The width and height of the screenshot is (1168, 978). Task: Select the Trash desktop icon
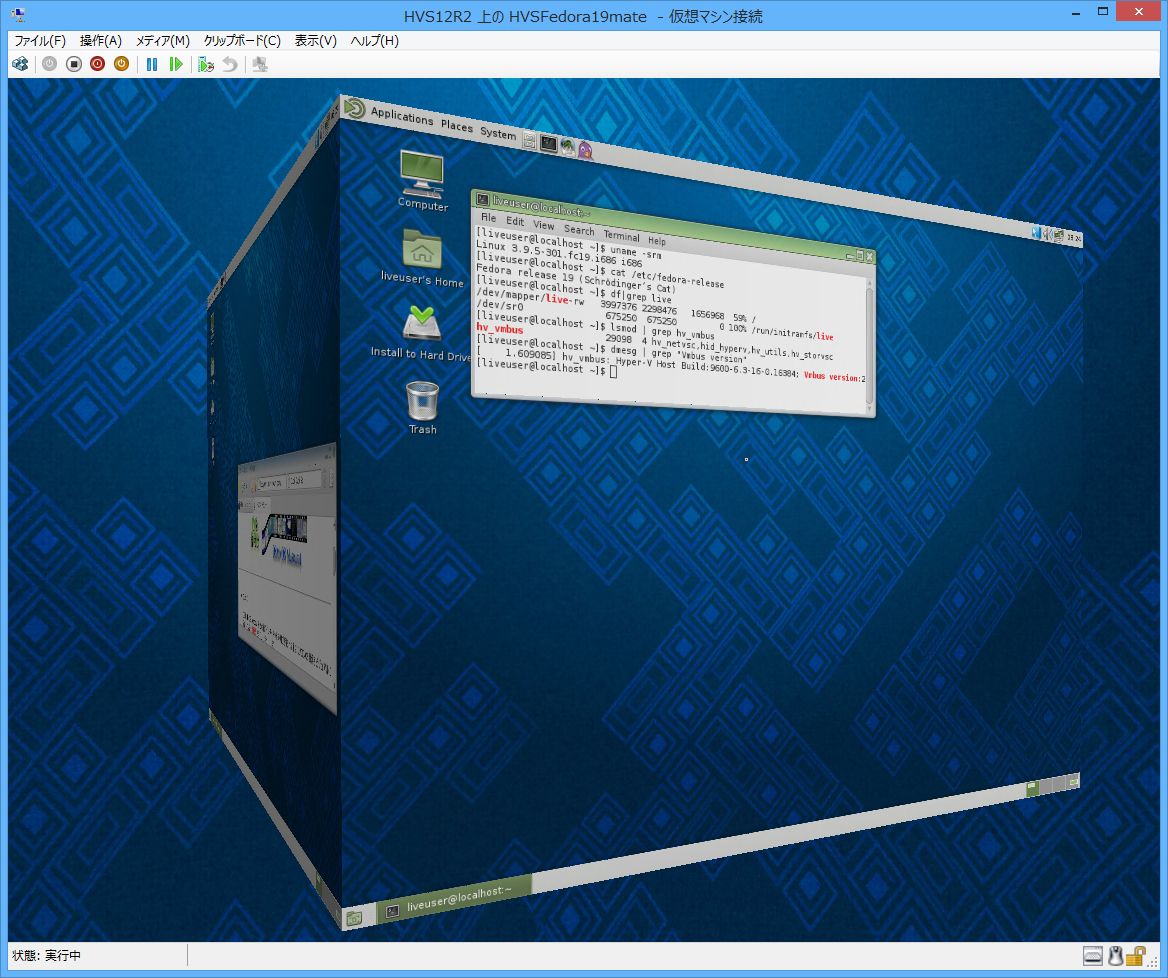click(x=422, y=407)
